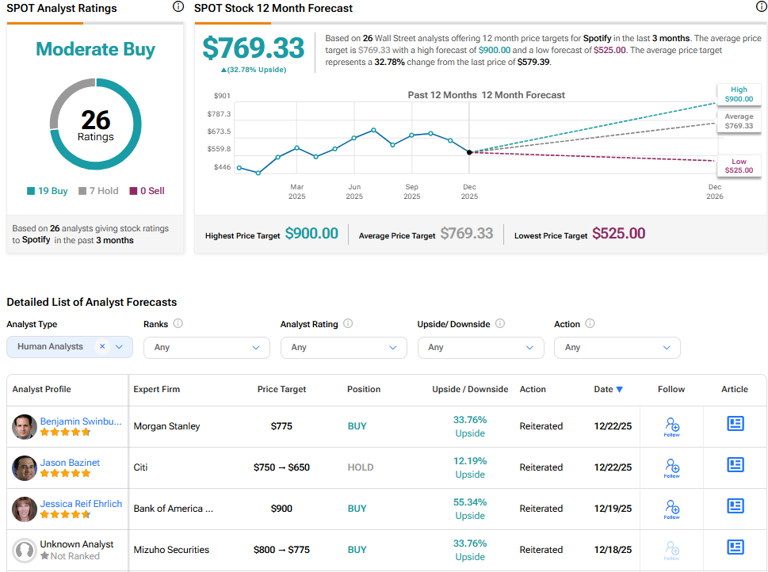Open the Citi forecast article icon
Image resolution: width=768 pixels, height=572 pixels.
(x=735, y=465)
